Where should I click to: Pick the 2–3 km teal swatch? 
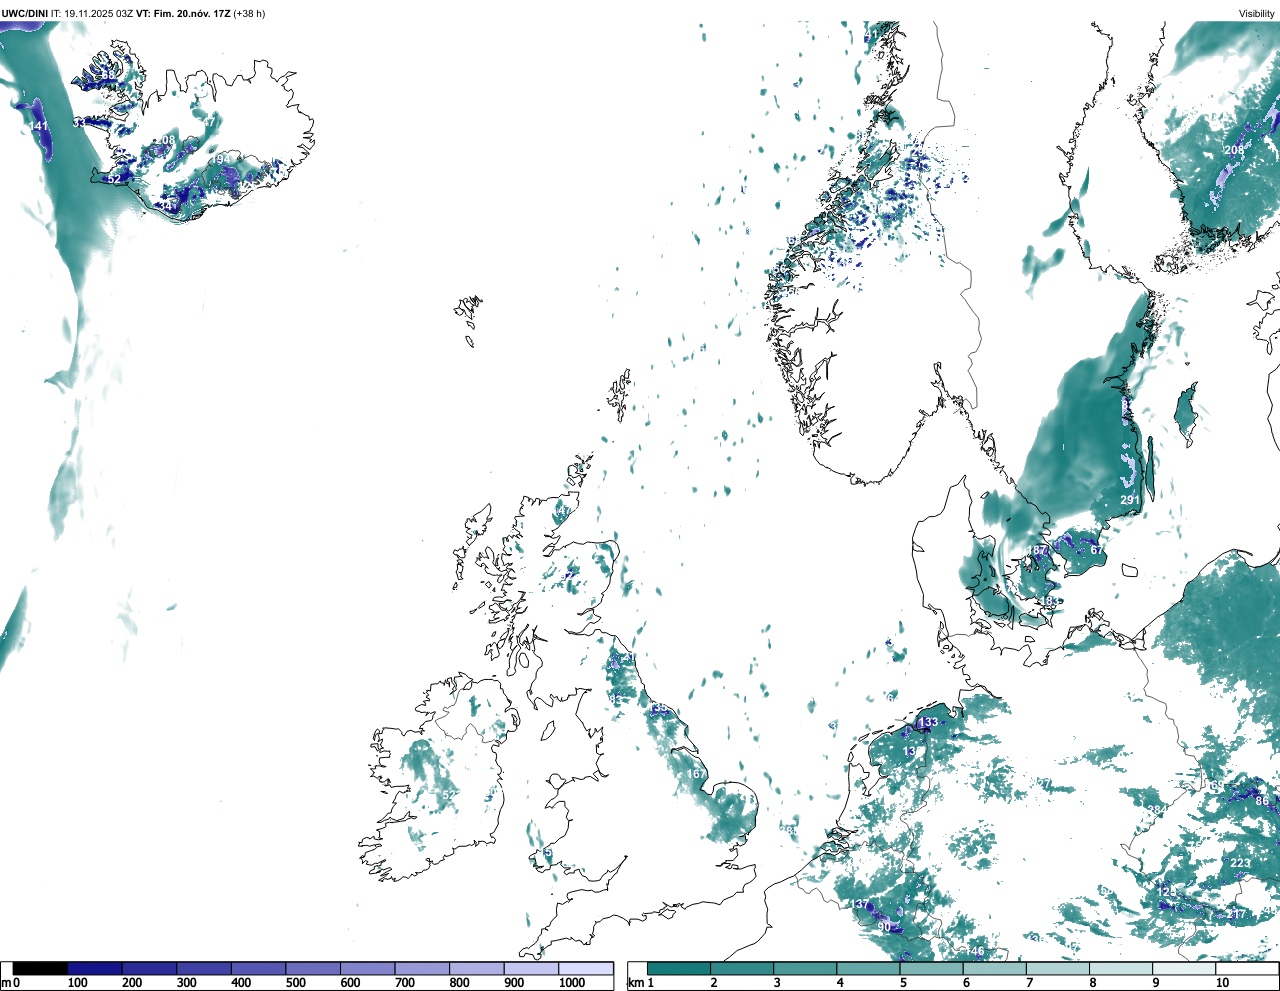(x=742, y=968)
